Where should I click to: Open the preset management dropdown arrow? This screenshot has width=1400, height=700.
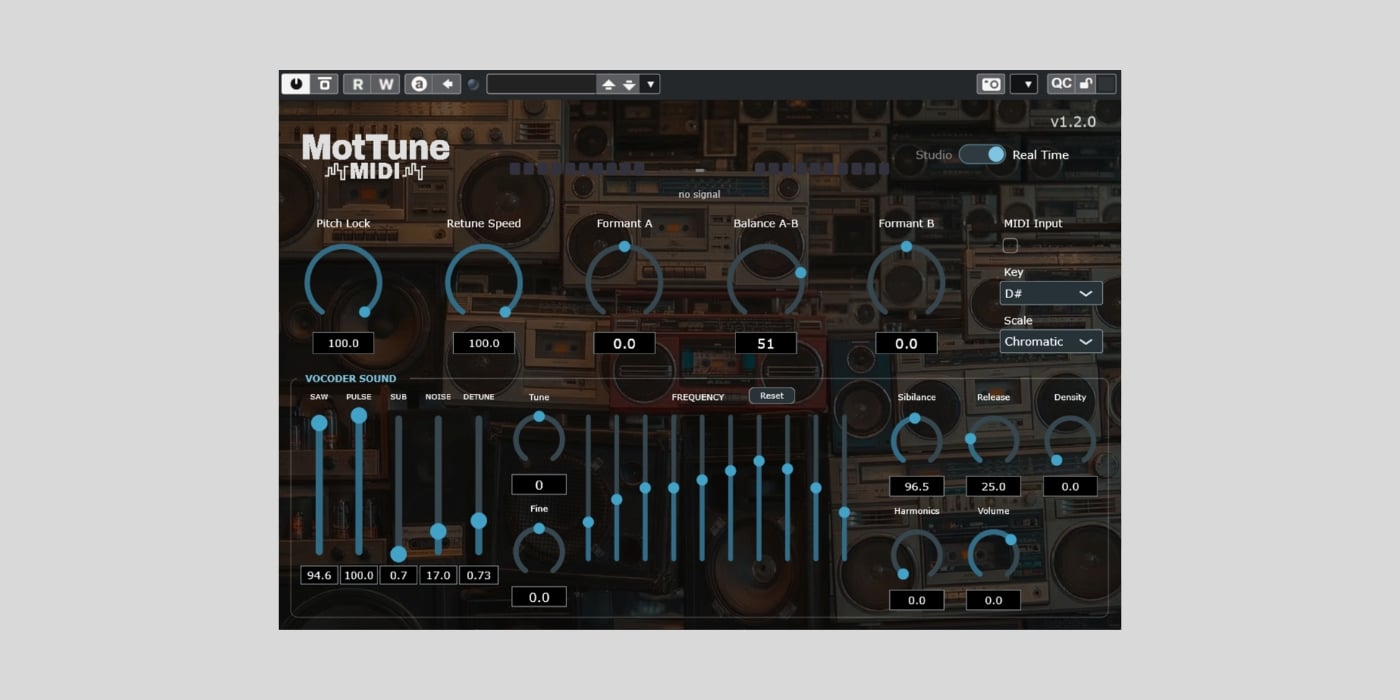coord(651,84)
